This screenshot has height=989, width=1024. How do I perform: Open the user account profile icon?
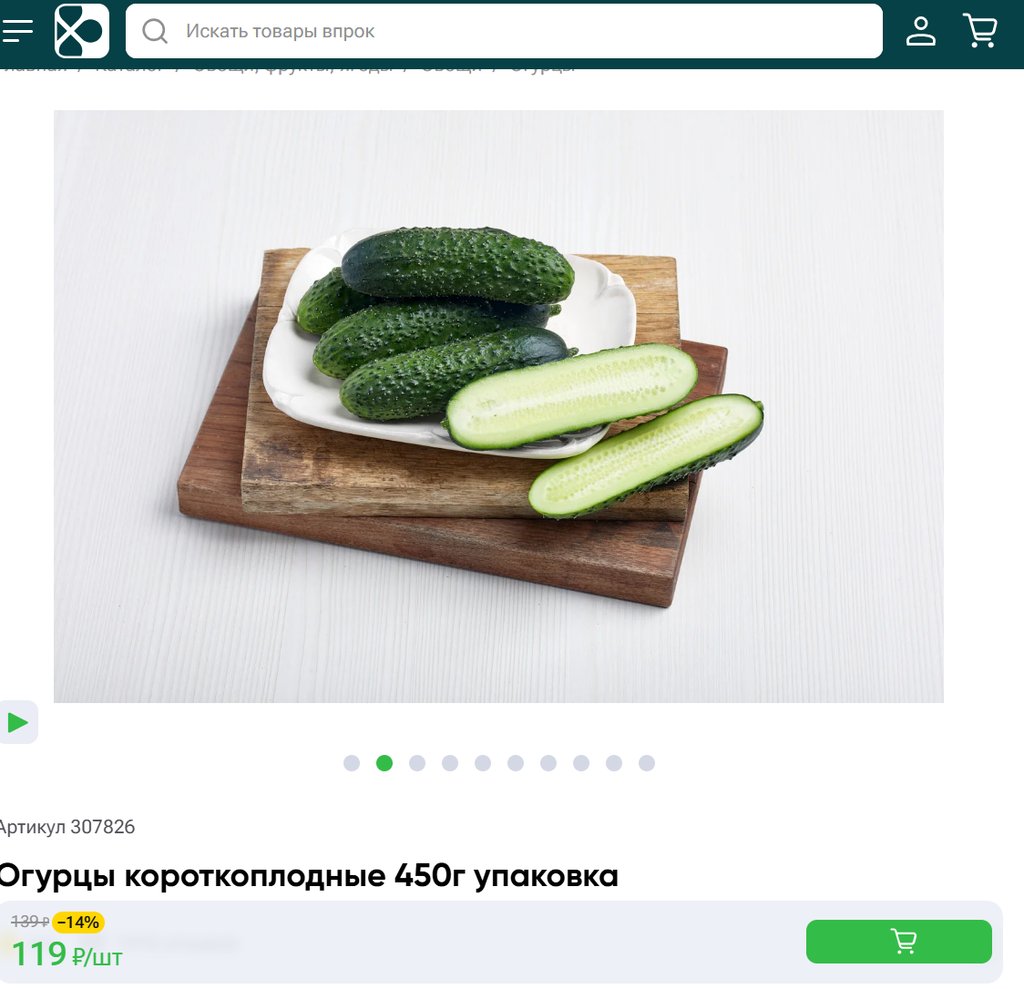920,31
